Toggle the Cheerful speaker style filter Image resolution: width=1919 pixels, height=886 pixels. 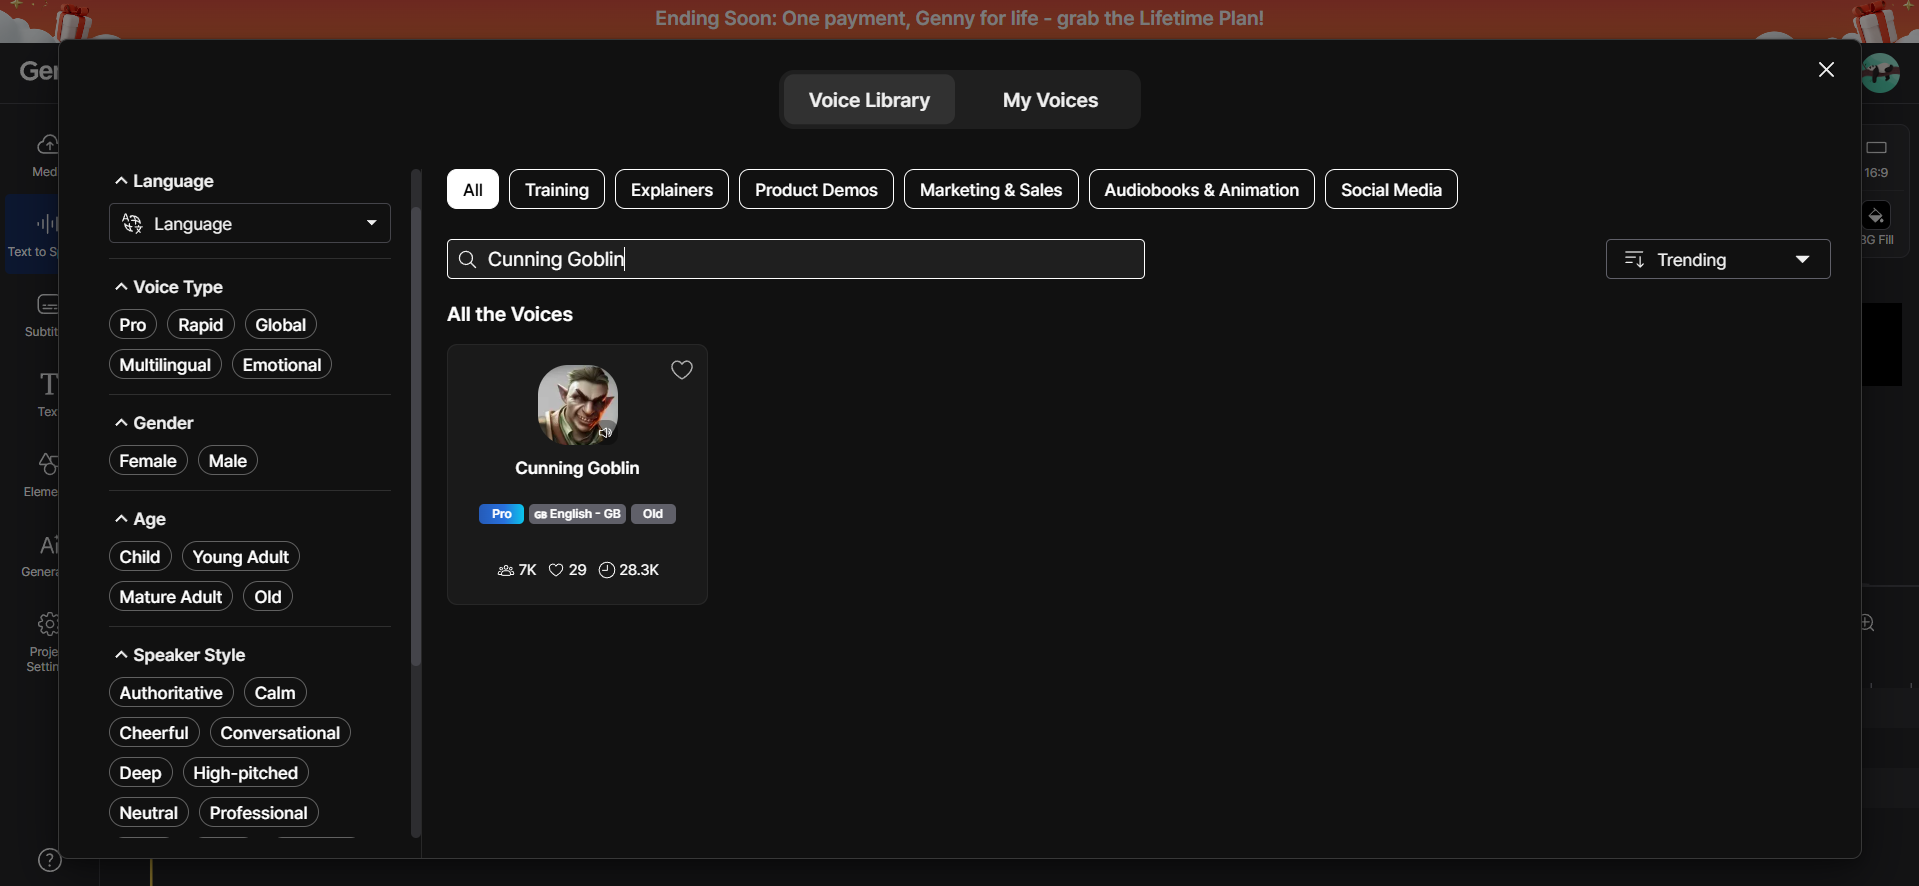tap(154, 733)
